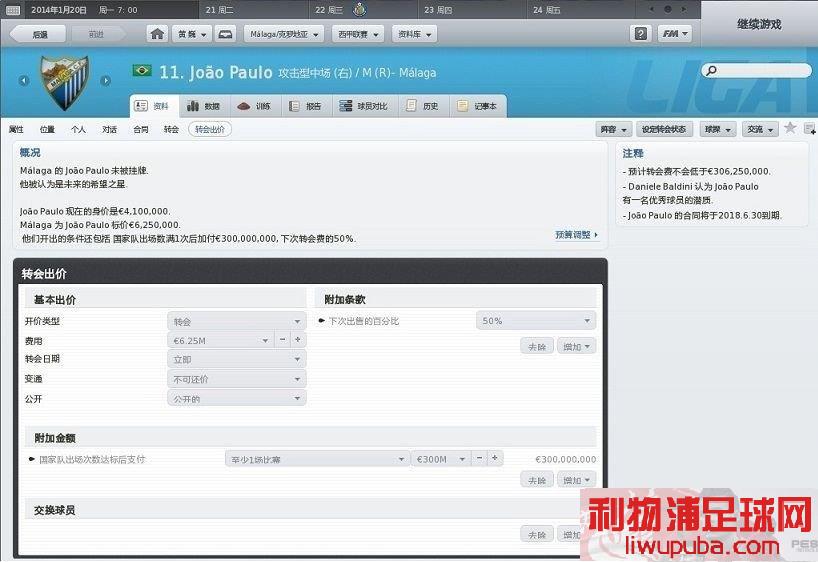
Task: Open the 资料库 dropdown
Action: 414,34
